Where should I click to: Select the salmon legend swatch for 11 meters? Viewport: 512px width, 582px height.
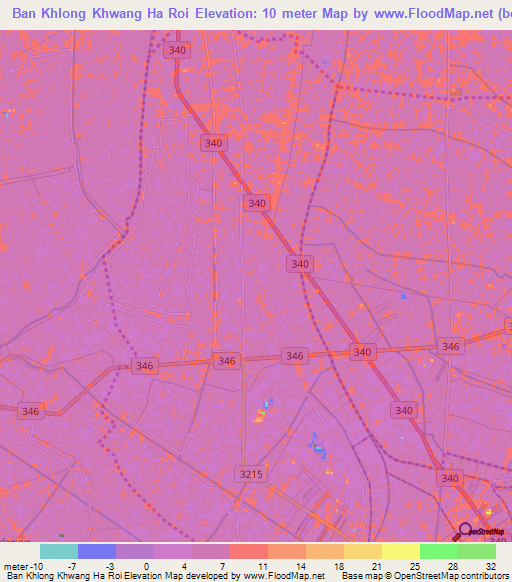287,552
